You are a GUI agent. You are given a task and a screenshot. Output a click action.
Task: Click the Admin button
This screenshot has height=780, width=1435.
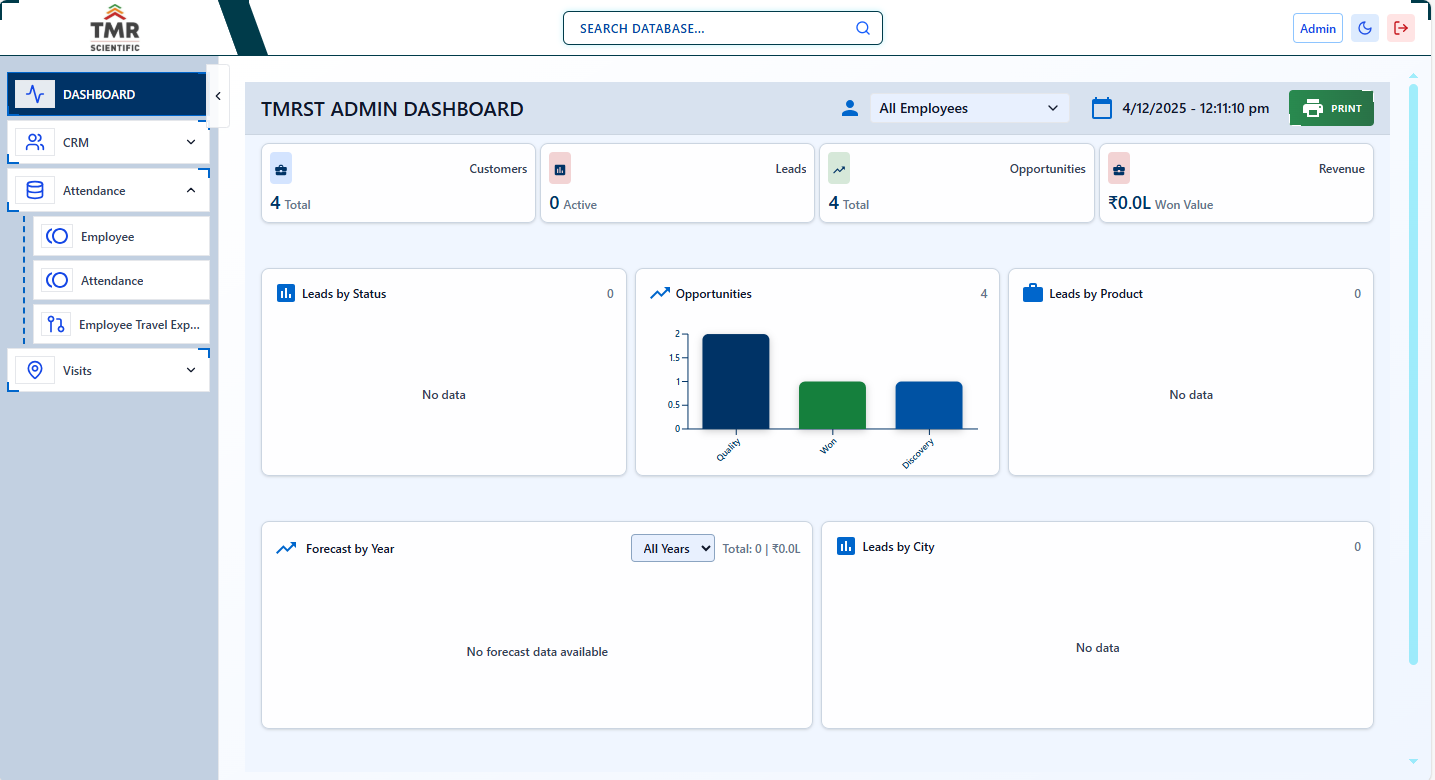[x=1317, y=28]
